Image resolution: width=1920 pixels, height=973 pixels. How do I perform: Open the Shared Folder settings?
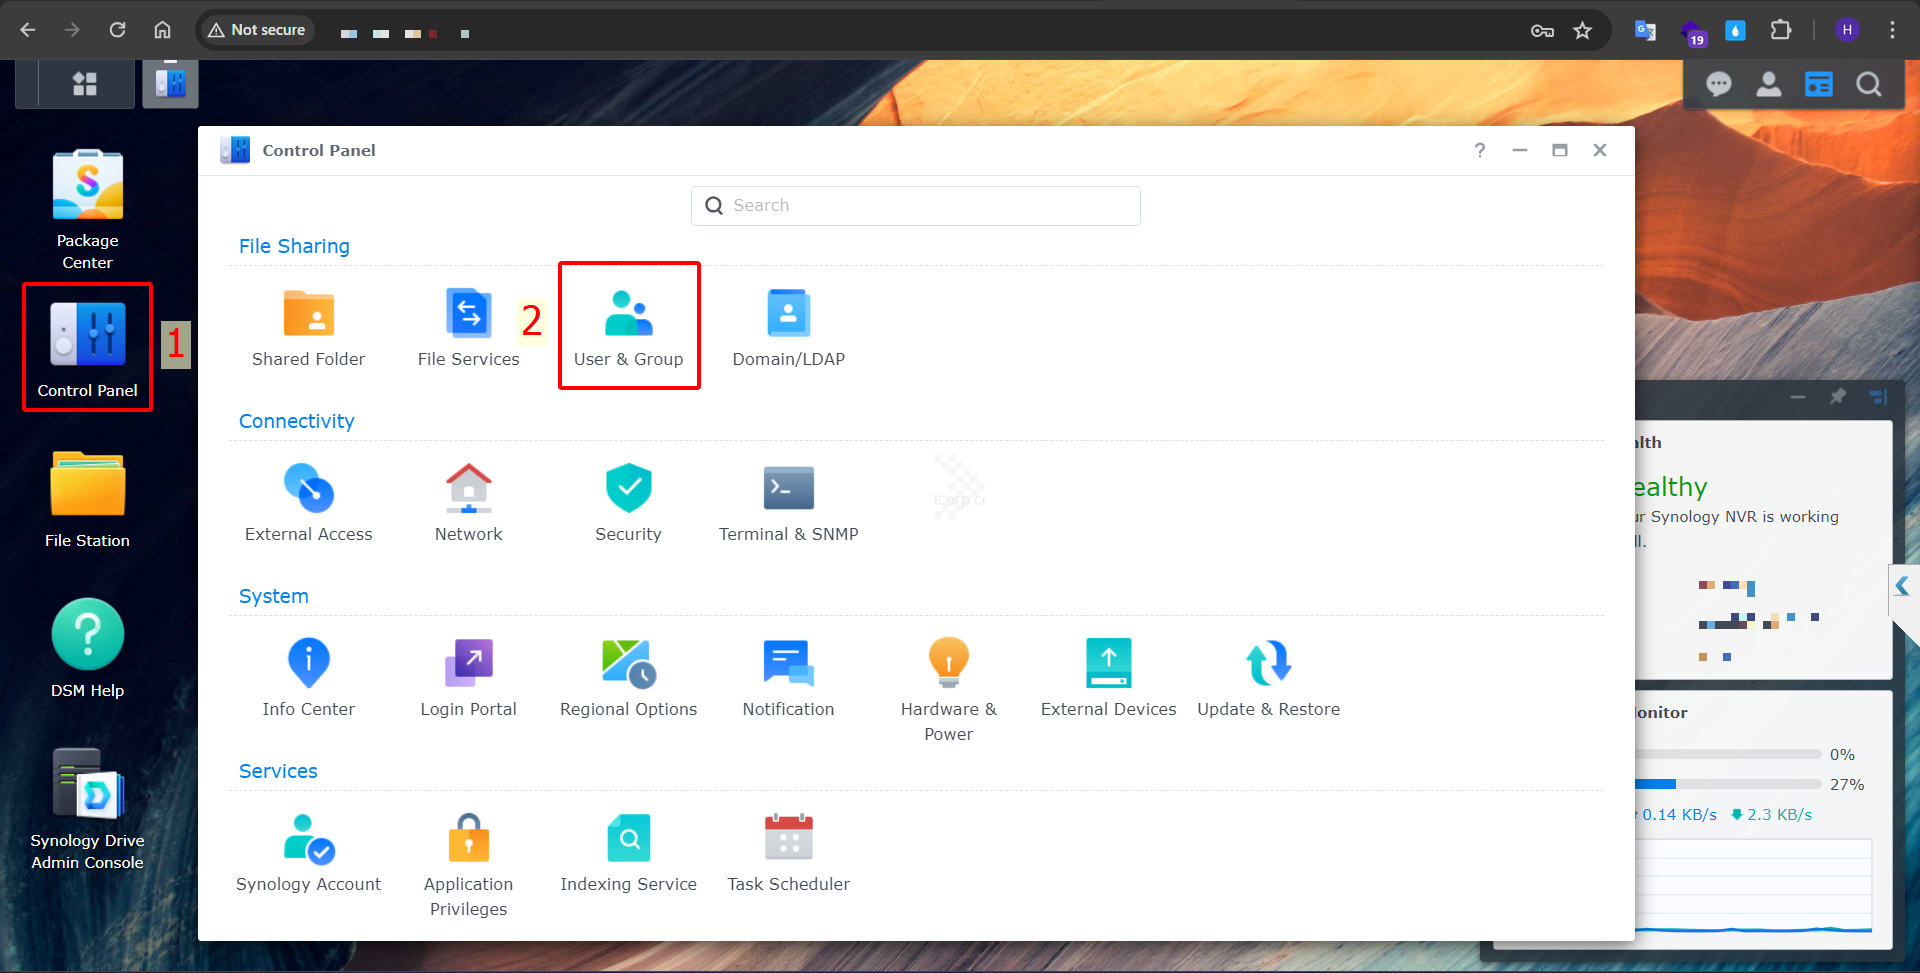click(x=308, y=326)
